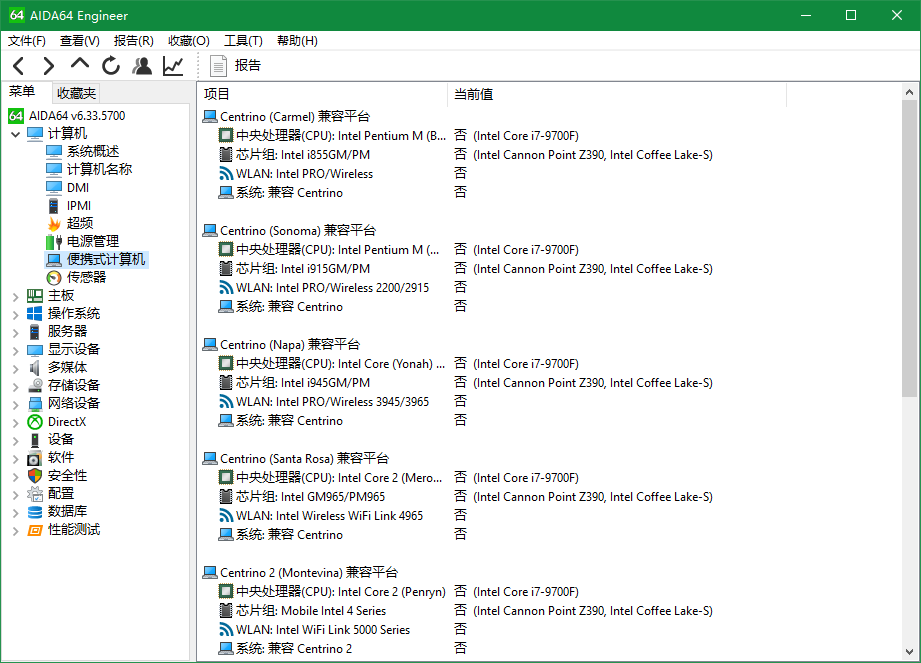The height and width of the screenshot is (663, 921).
Task: Open the 帮助(H) menu
Action: coord(297,41)
